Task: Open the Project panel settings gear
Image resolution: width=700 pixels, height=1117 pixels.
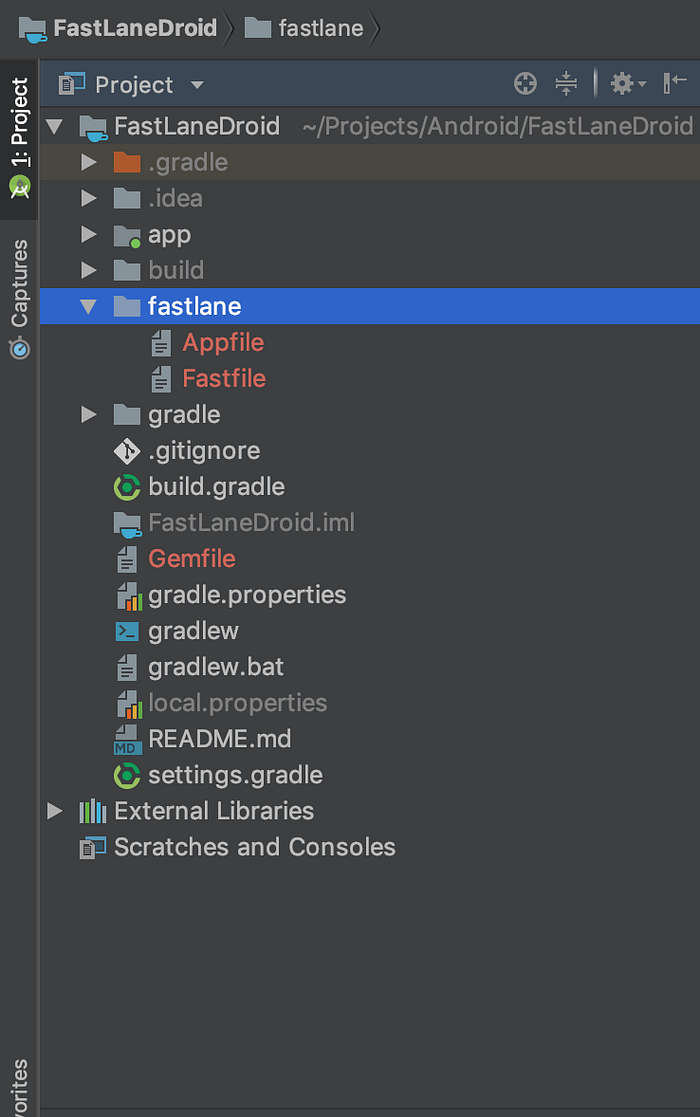Action: point(627,84)
